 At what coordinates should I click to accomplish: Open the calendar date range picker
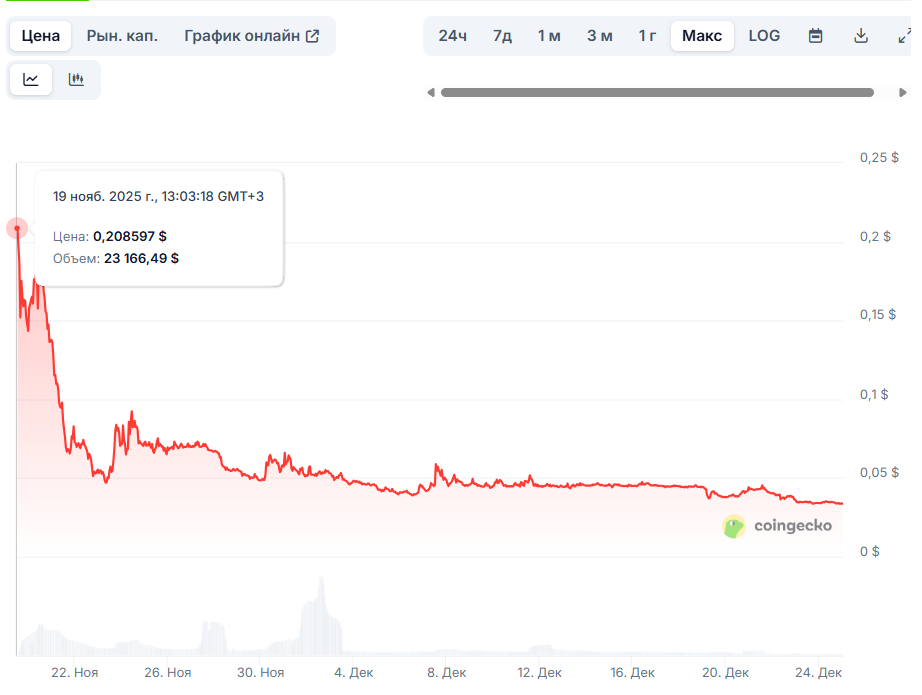tap(815, 36)
